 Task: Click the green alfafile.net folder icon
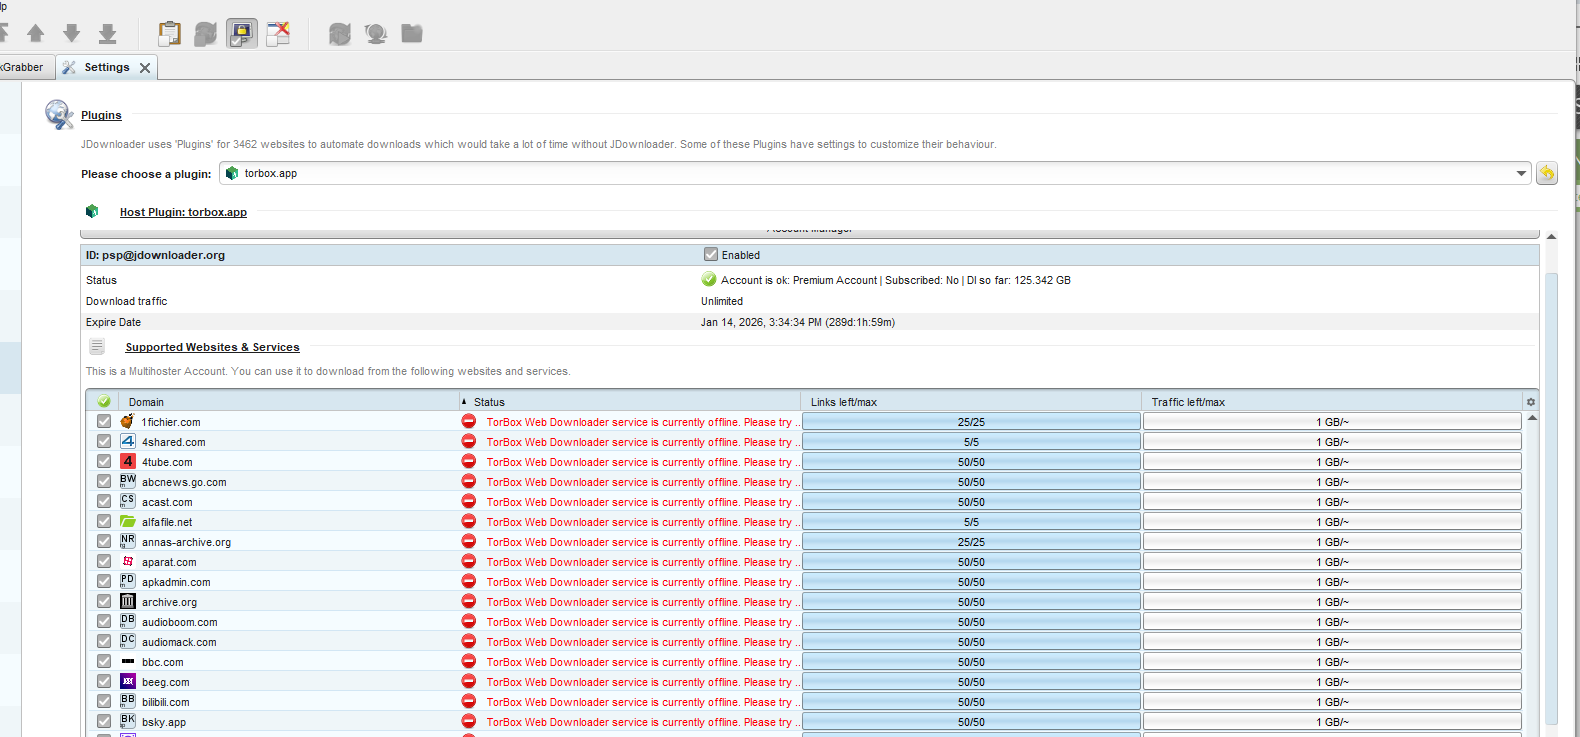(128, 521)
